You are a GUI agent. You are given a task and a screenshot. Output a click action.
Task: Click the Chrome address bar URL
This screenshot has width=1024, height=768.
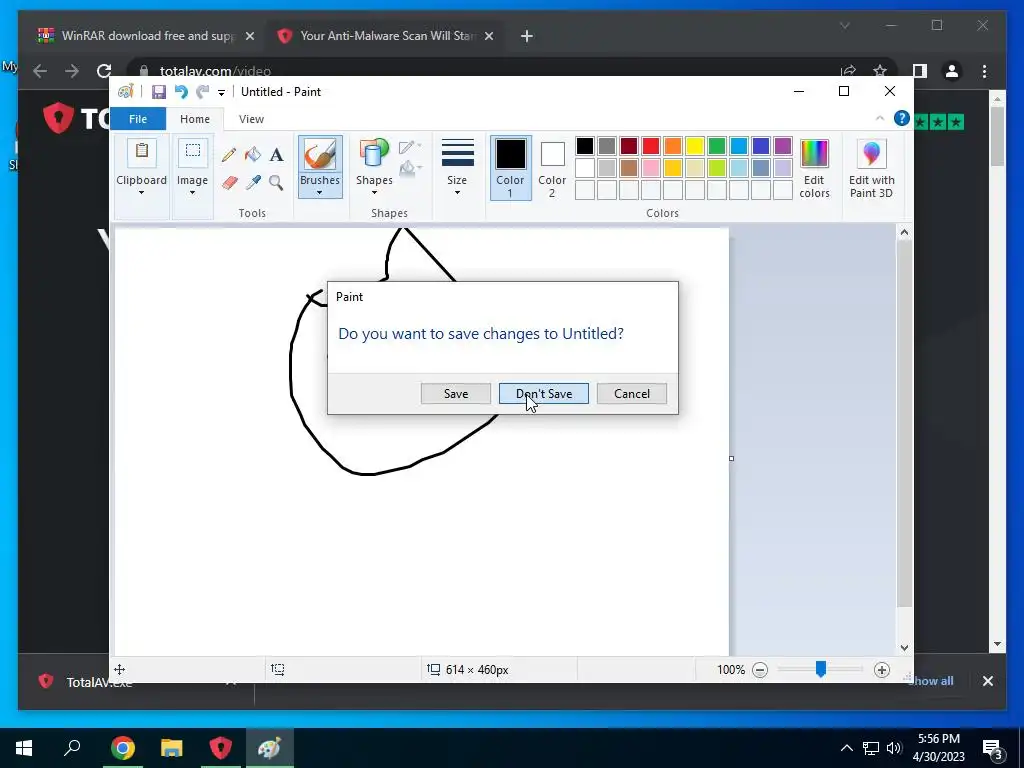(216, 71)
